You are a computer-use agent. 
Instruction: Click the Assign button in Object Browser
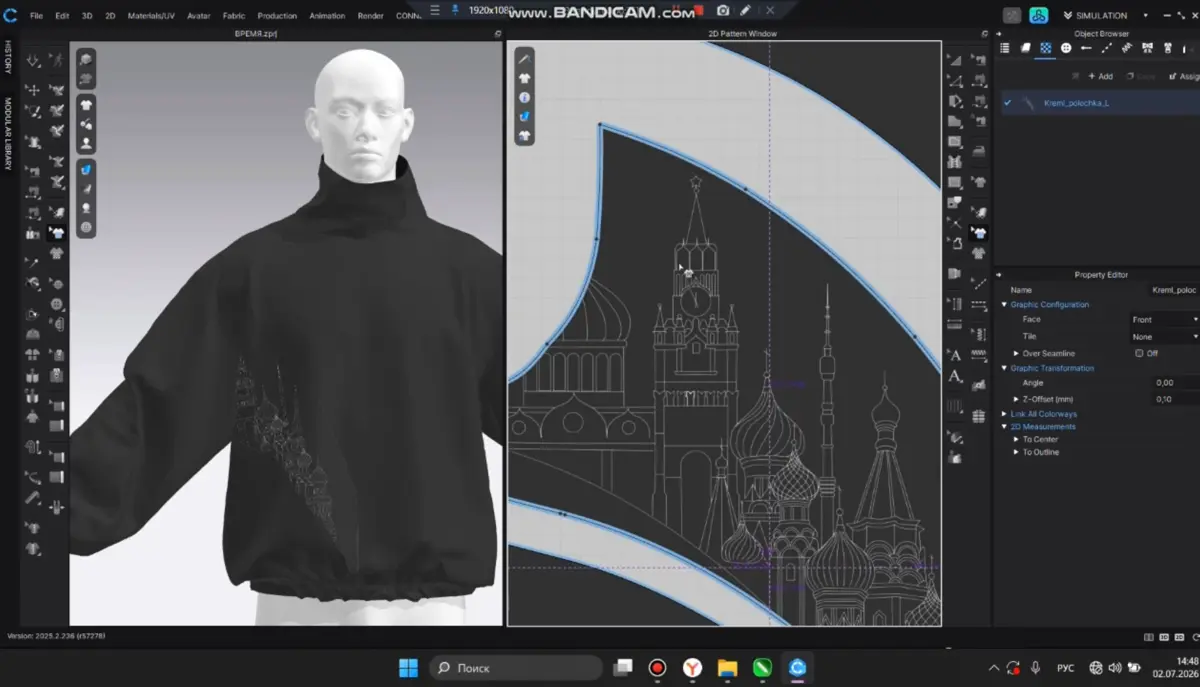point(1185,76)
